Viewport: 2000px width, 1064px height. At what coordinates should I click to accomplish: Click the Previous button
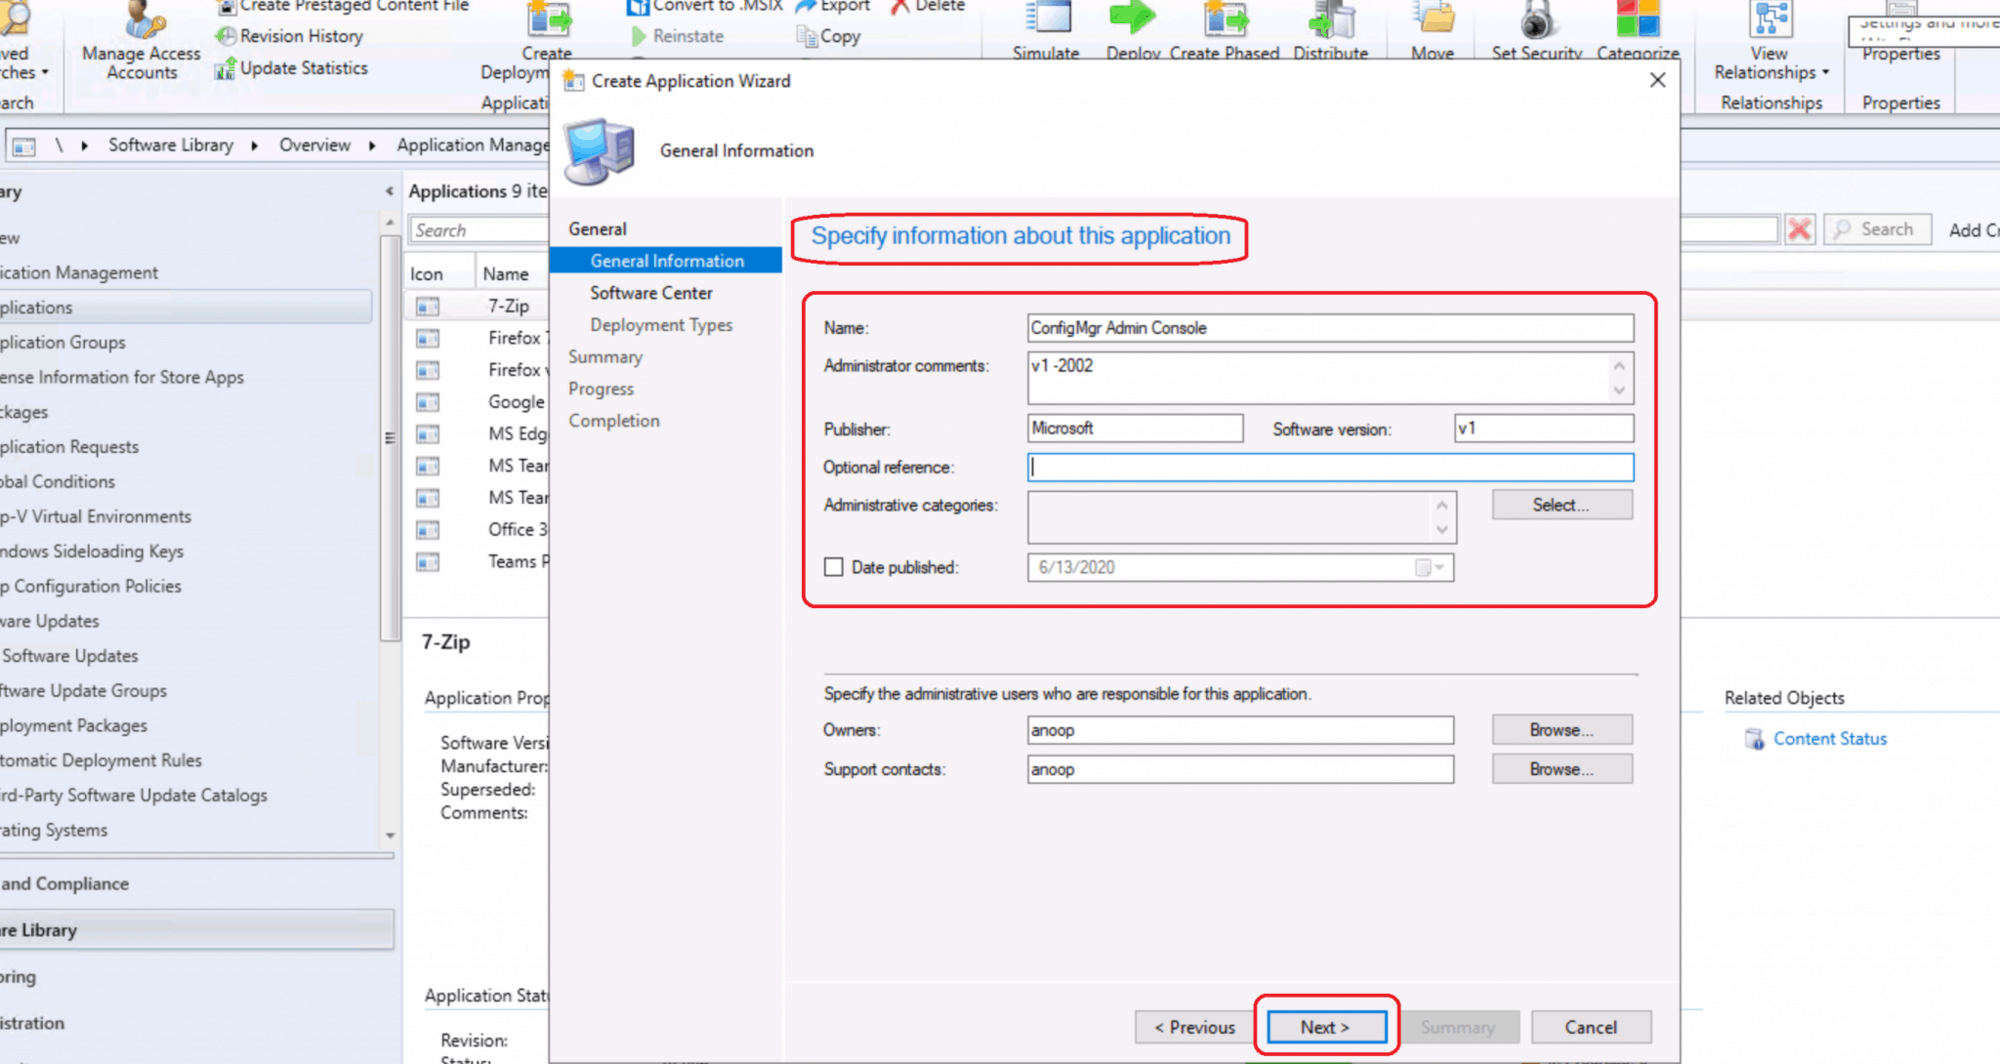[1195, 1027]
